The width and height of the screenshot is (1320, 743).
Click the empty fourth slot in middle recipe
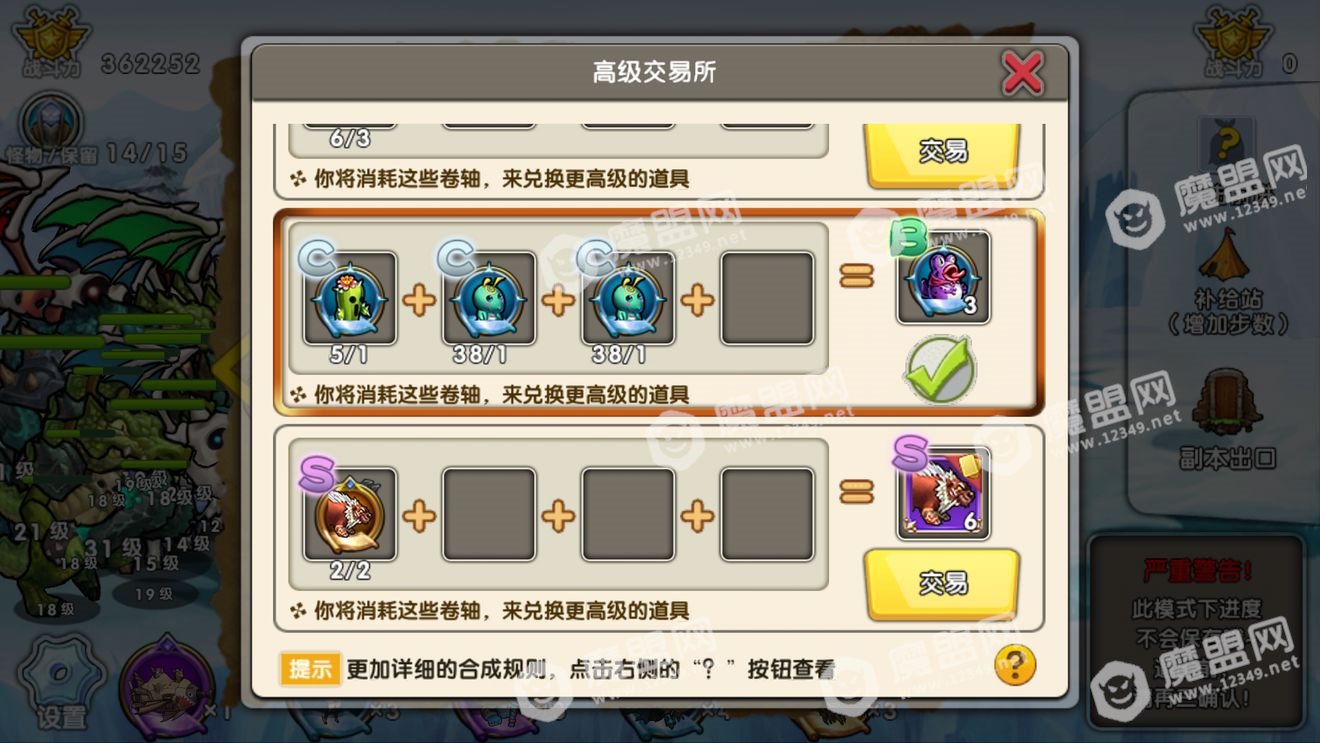click(767, 298)
